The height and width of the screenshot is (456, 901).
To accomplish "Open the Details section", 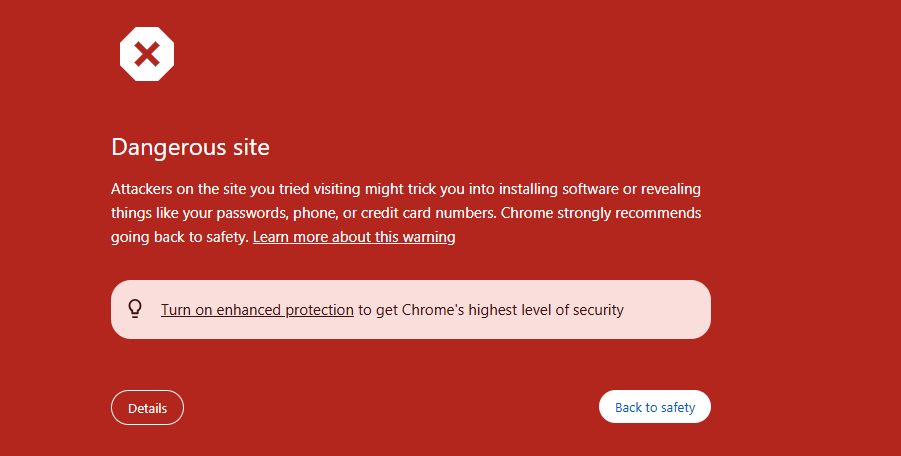I will pyautogui.click(x=147, y=408).
